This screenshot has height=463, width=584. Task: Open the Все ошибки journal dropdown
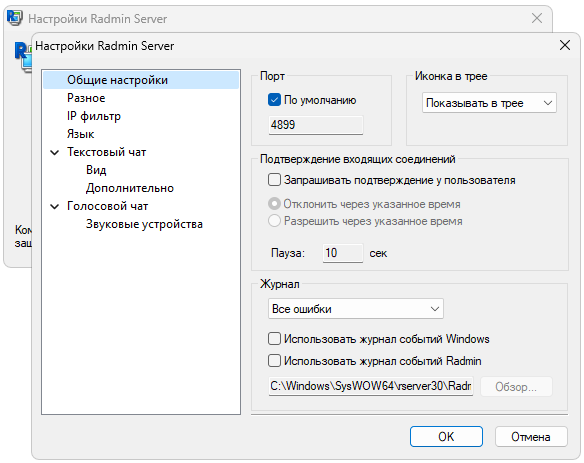point(356,309)
